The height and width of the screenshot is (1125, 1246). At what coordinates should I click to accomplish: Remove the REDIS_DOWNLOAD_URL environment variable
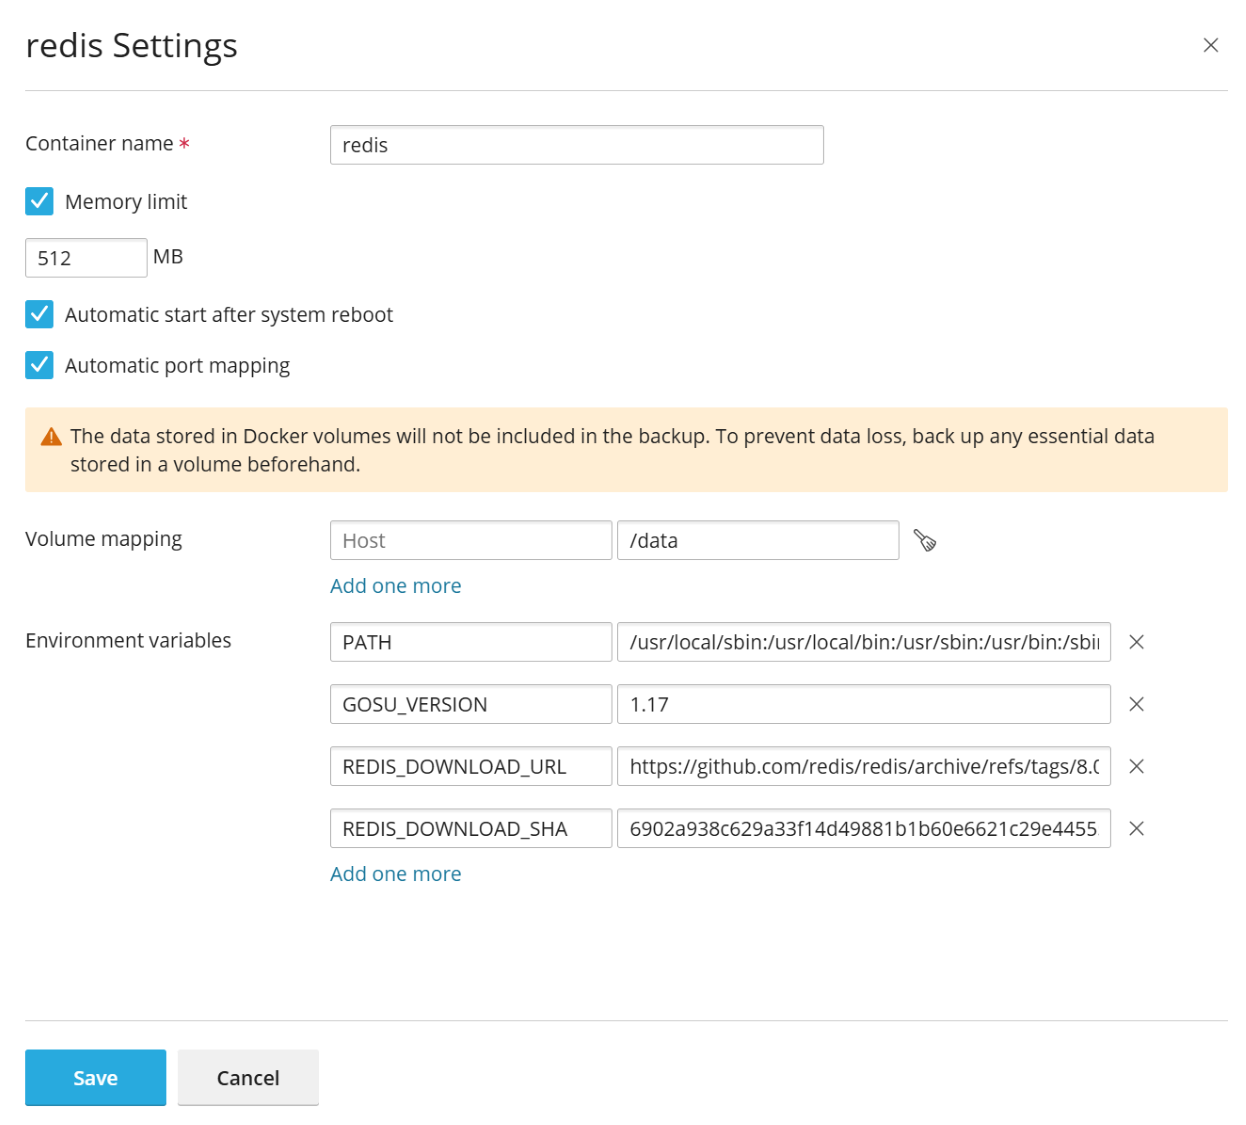pyautogui.click(x=1136, y=766)
